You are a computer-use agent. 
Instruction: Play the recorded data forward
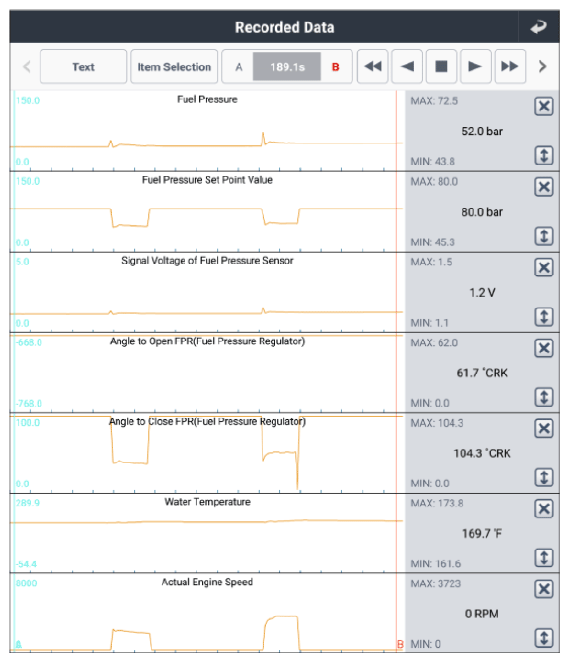pyautogui.click(x=476, y=67)
